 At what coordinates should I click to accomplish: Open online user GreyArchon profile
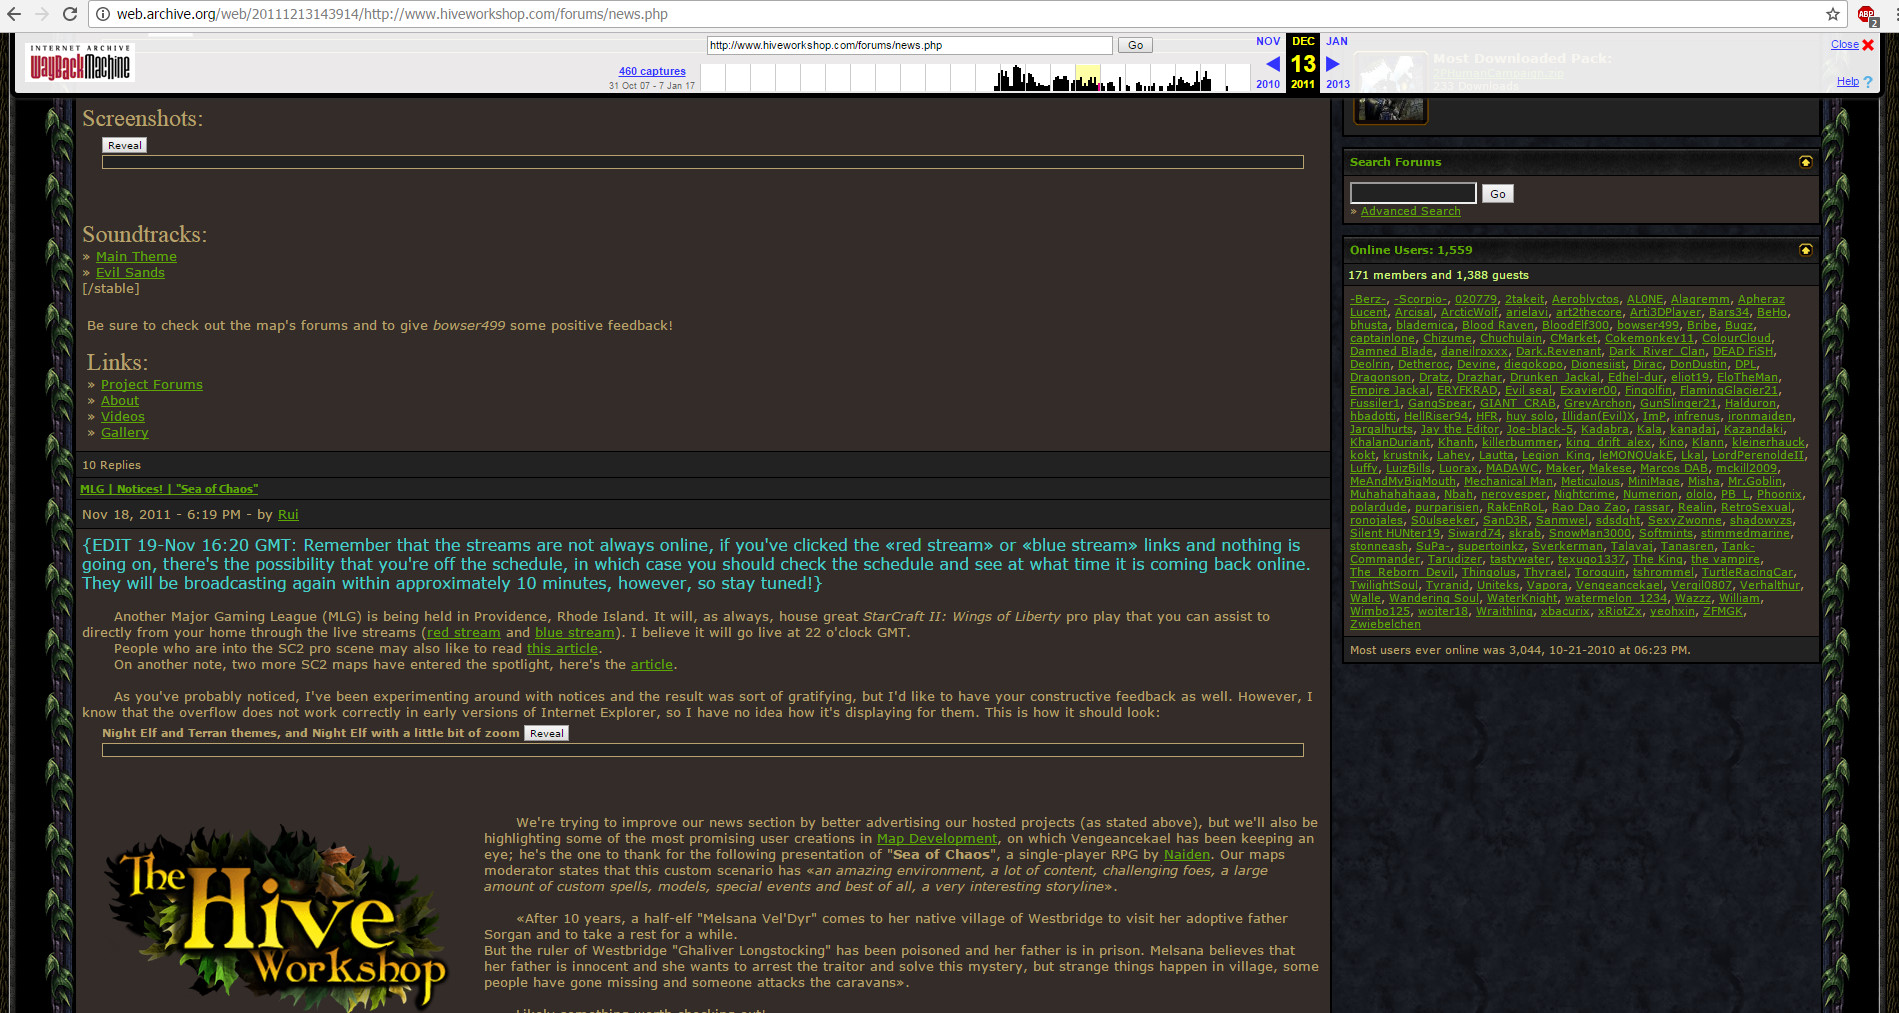click(1598, 404)
